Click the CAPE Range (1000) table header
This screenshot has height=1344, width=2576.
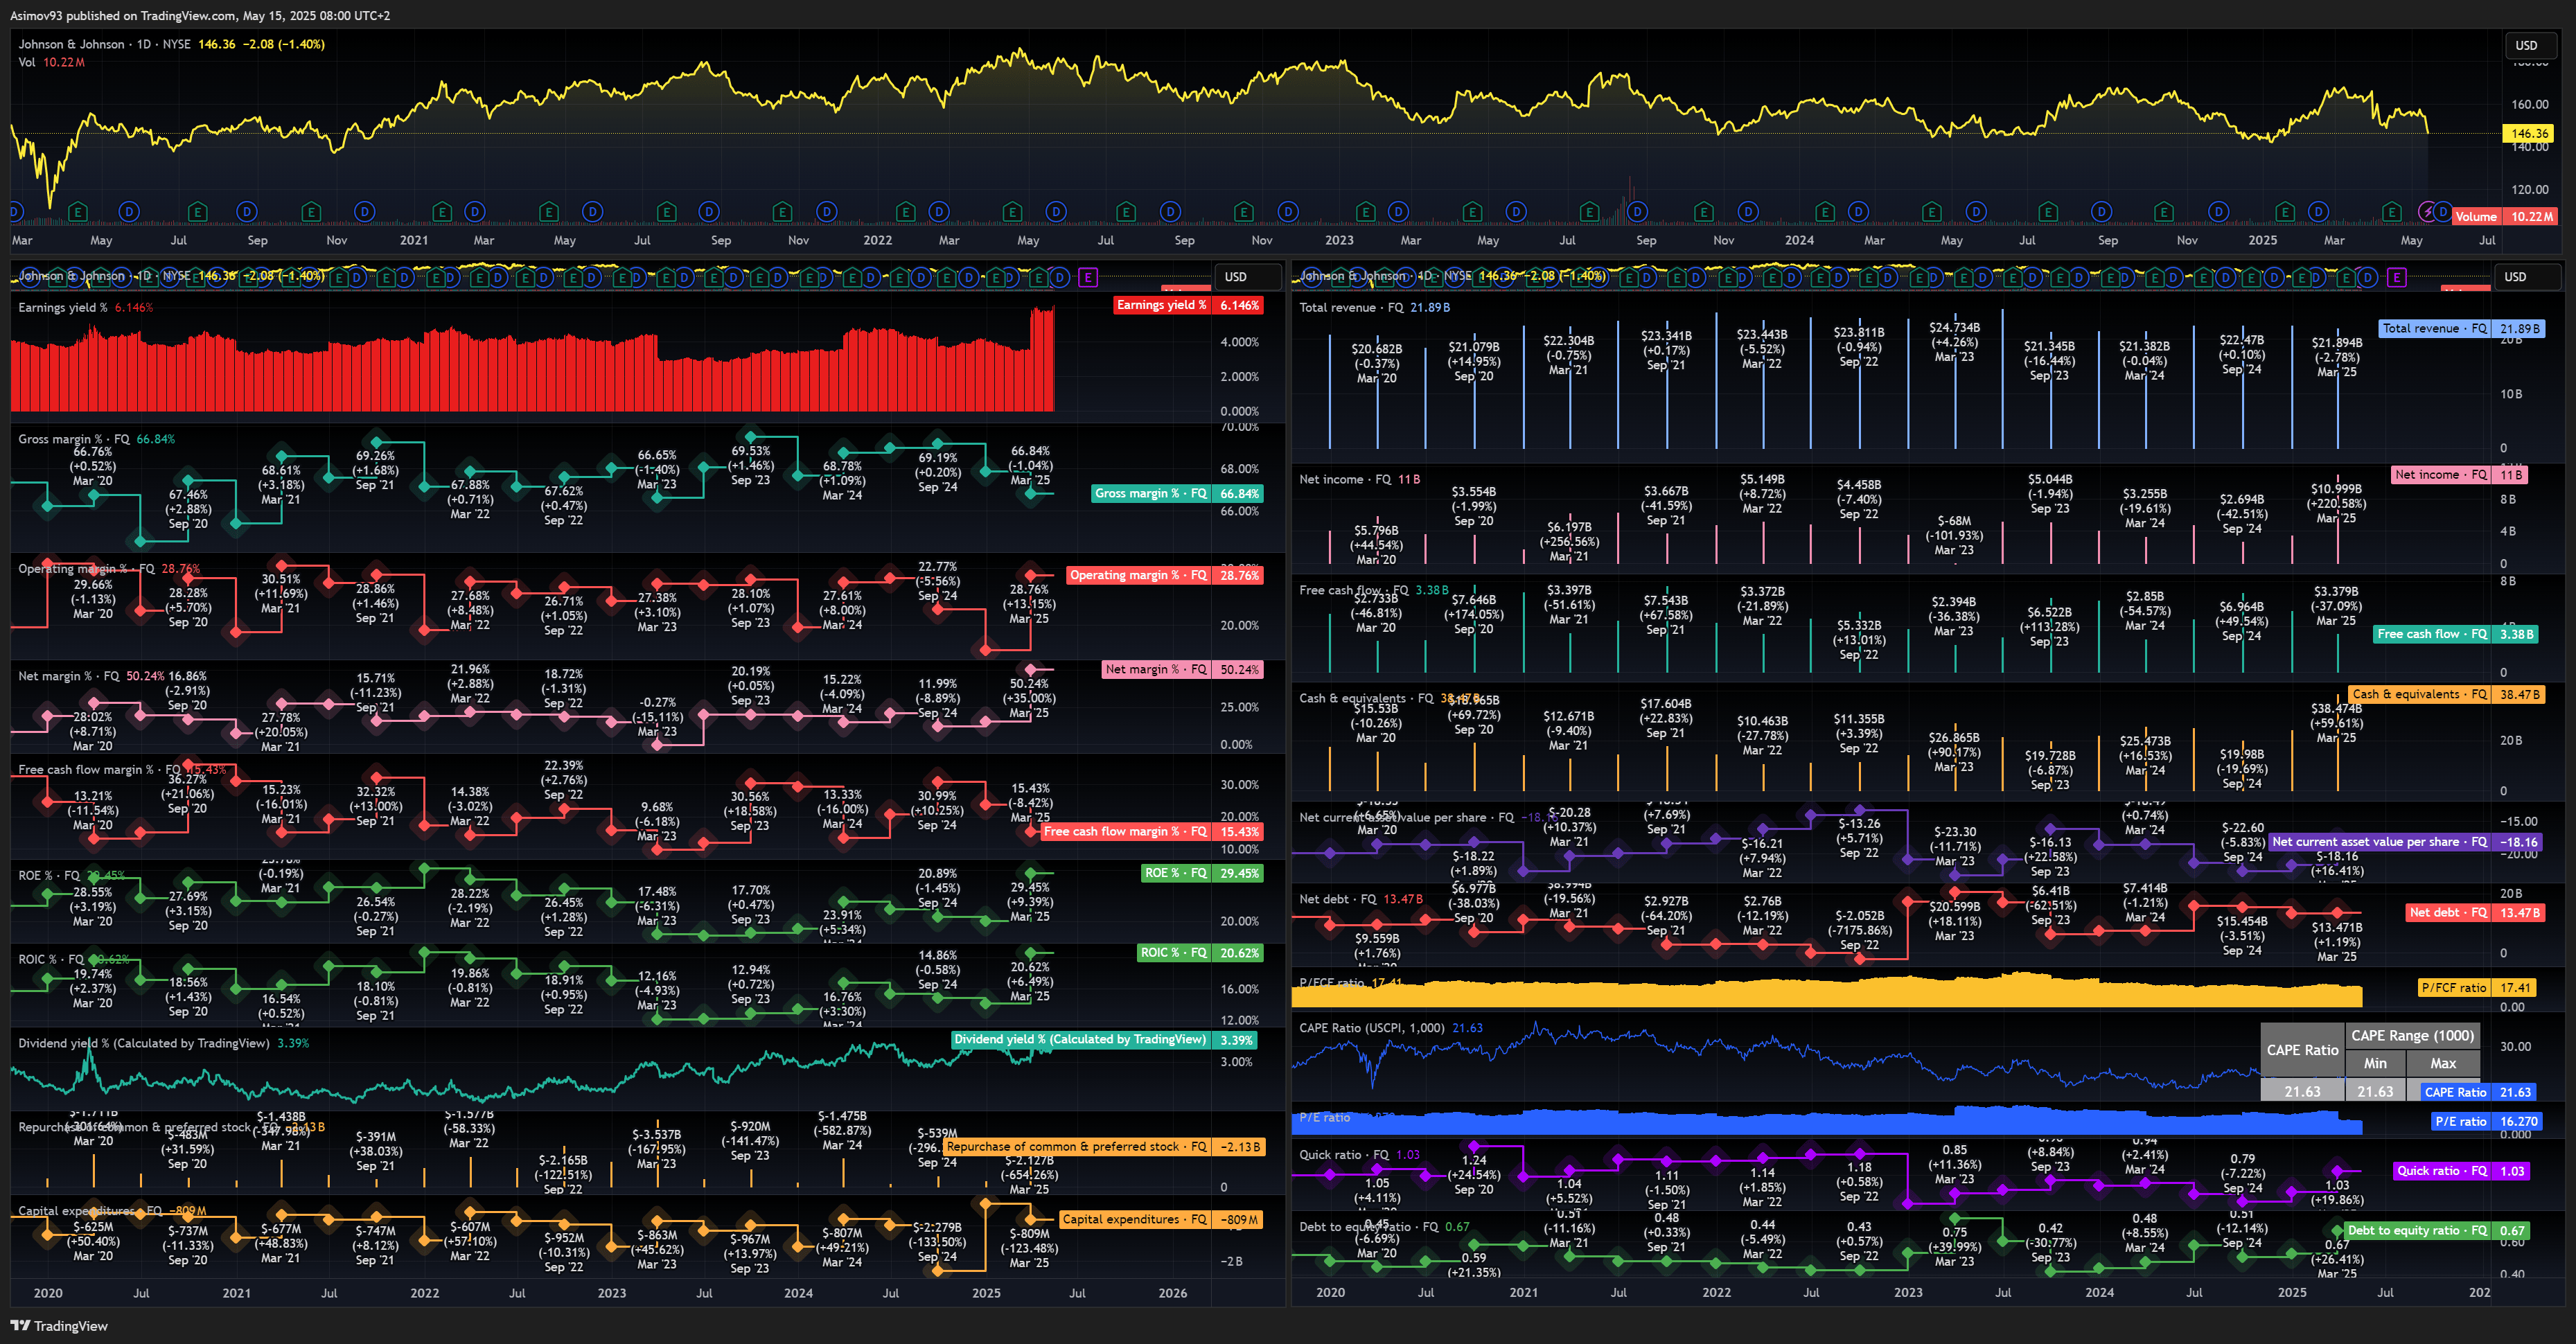(2412, 1036)
